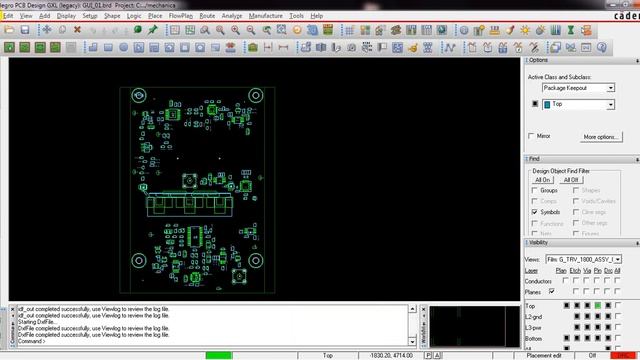Uncheck the Symbols find filter checkbox
Image resolution: width=640 pixels, height=360 pixels.
[535, 212]
